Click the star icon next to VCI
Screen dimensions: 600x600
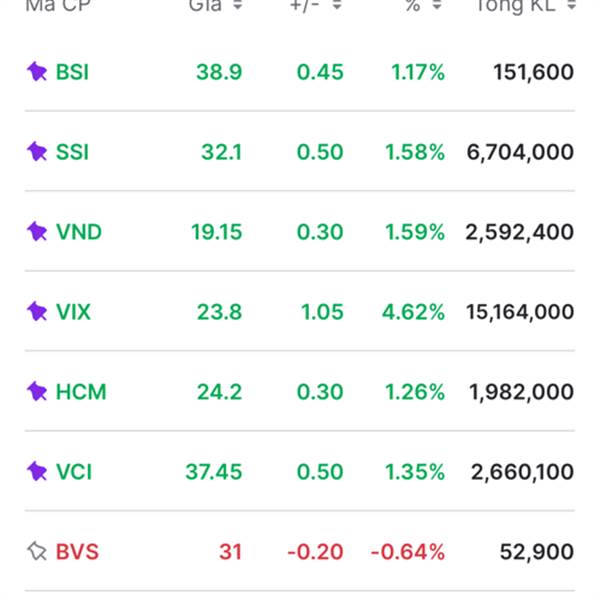[x=37, y=471]
